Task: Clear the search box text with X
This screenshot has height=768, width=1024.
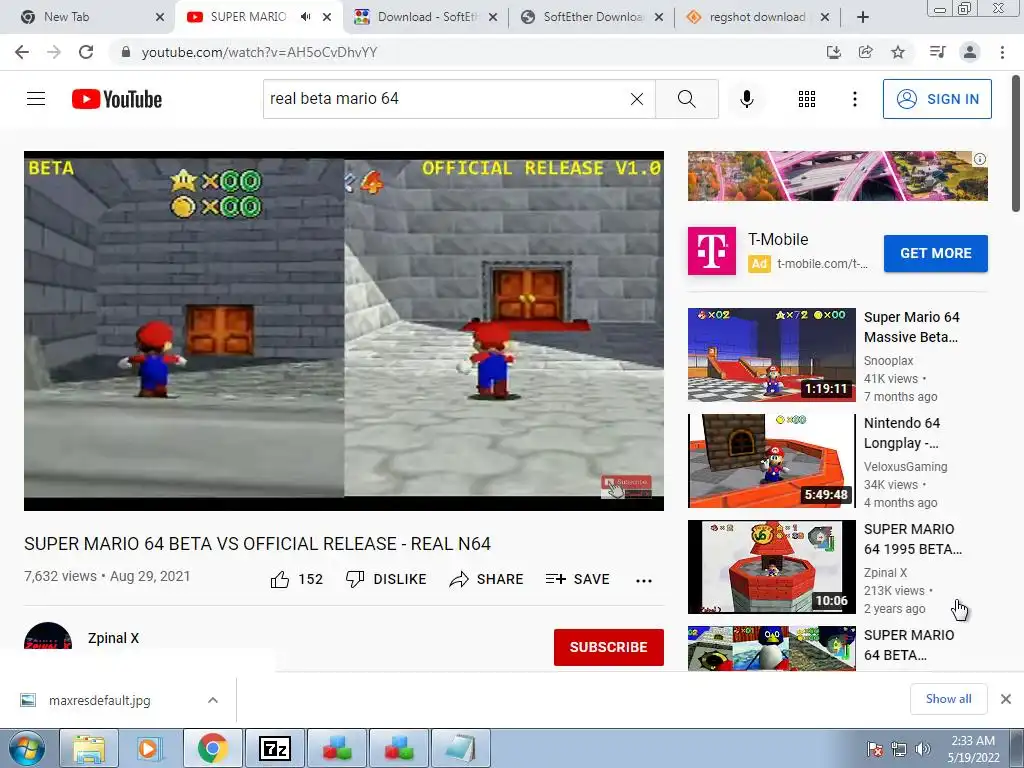Action: (637, 99)
